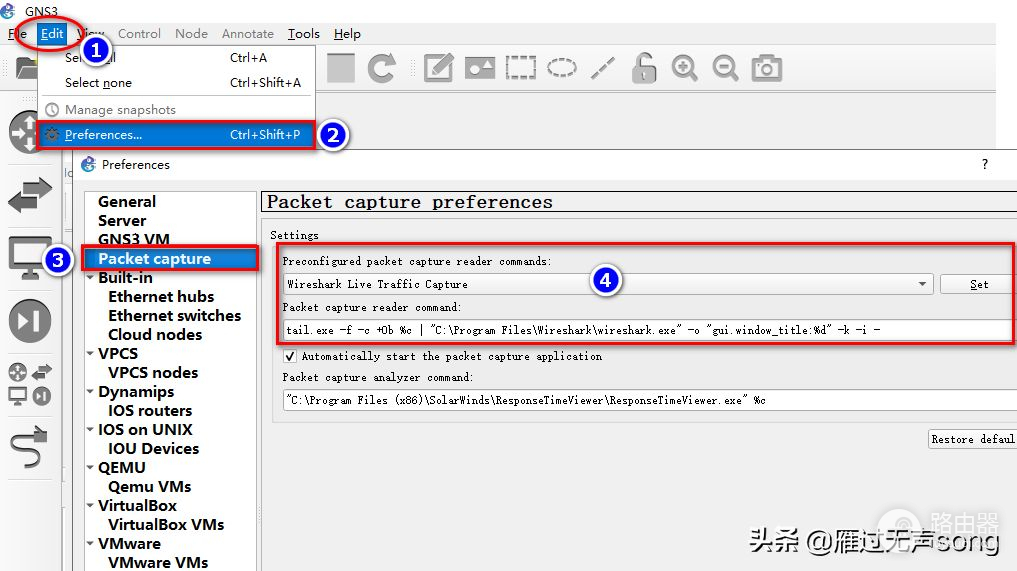Screen dimensions: 1017x571
Task: Collapse the QEMU tree section
Action: click(90, 468)
